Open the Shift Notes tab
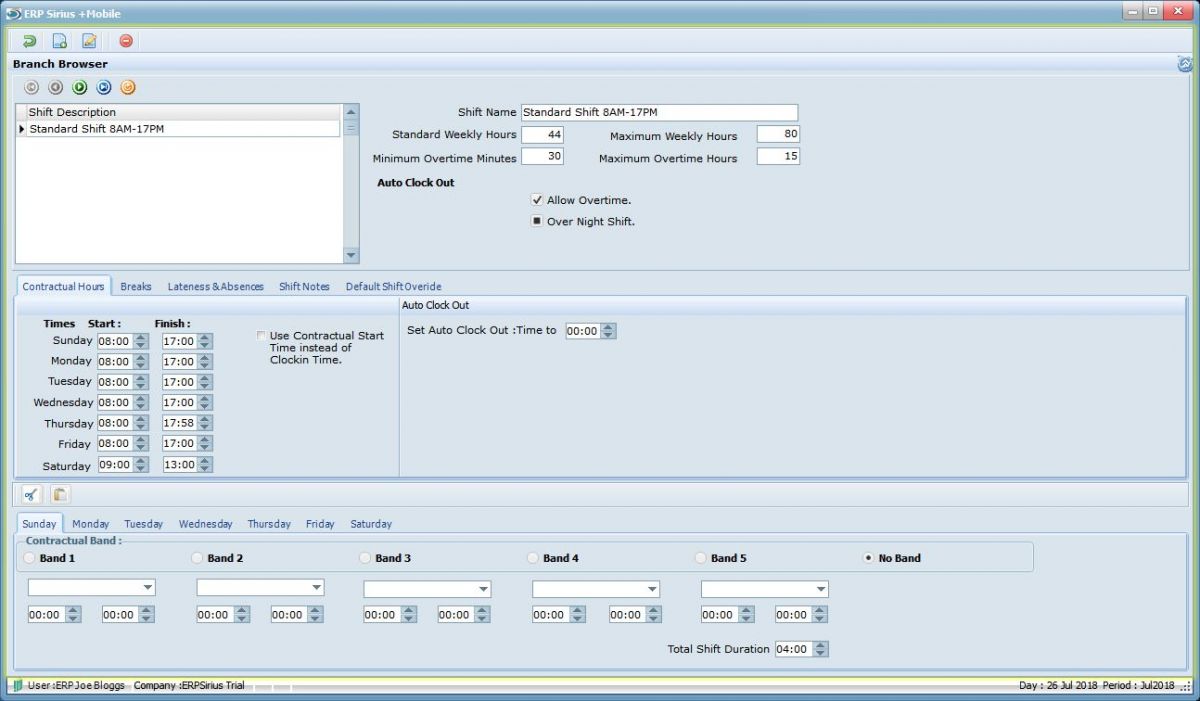This screenshot has height=701, width=1200. pos(304,286)
